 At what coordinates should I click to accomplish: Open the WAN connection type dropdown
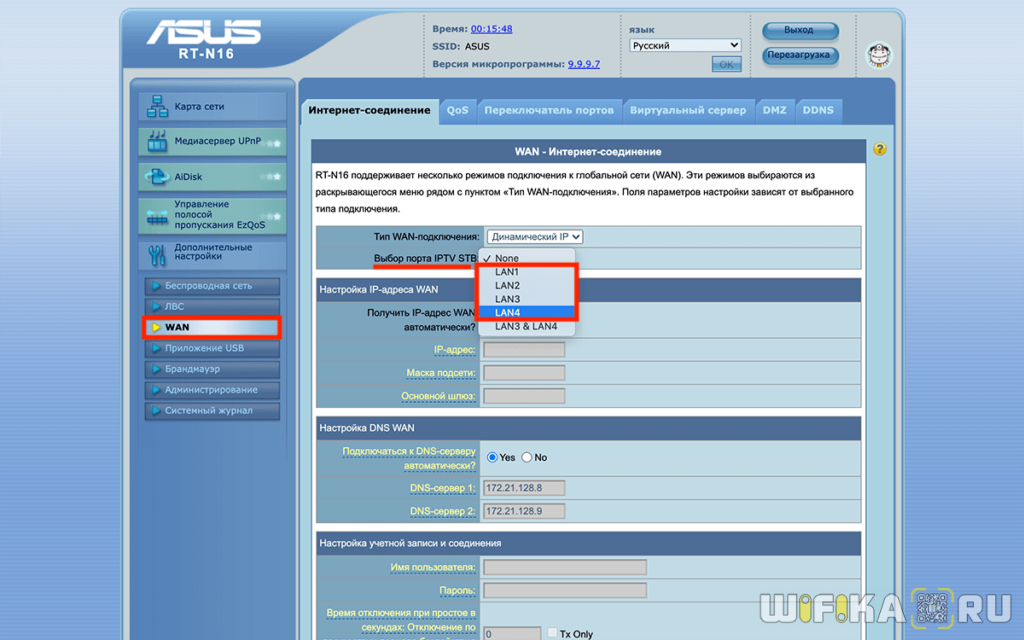tap(534, 237)
